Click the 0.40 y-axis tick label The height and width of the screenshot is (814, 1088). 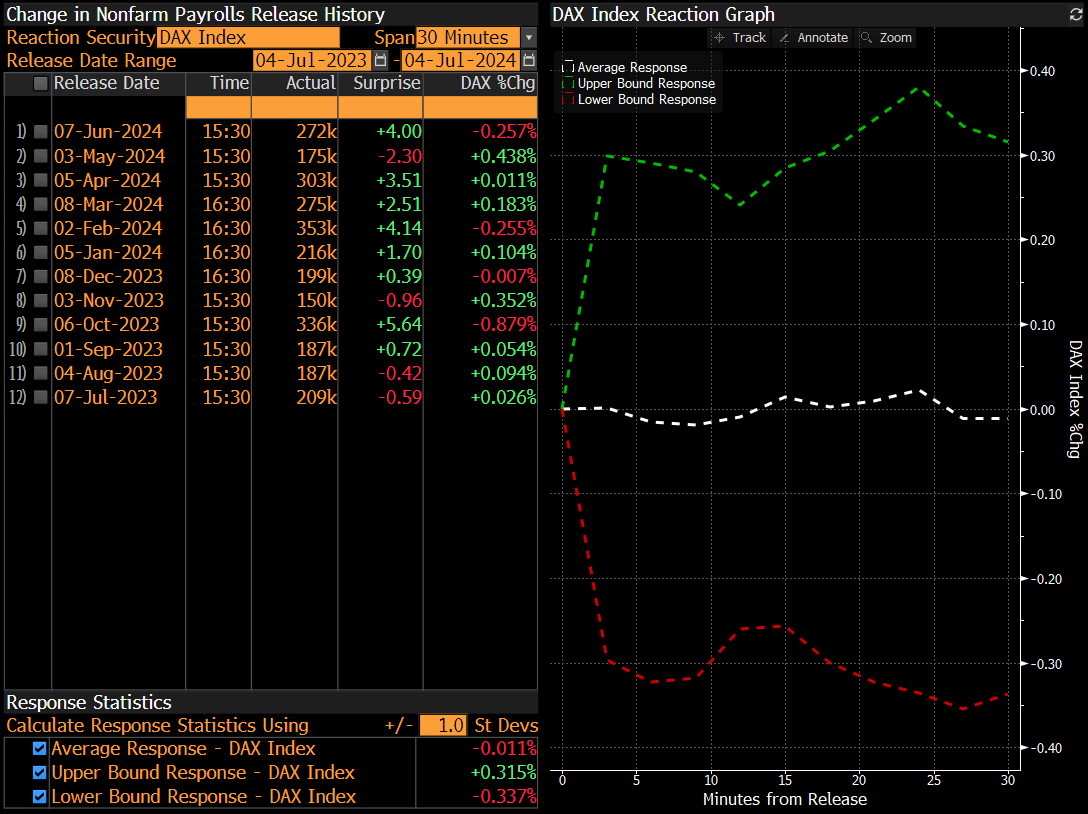[1042, 71]
